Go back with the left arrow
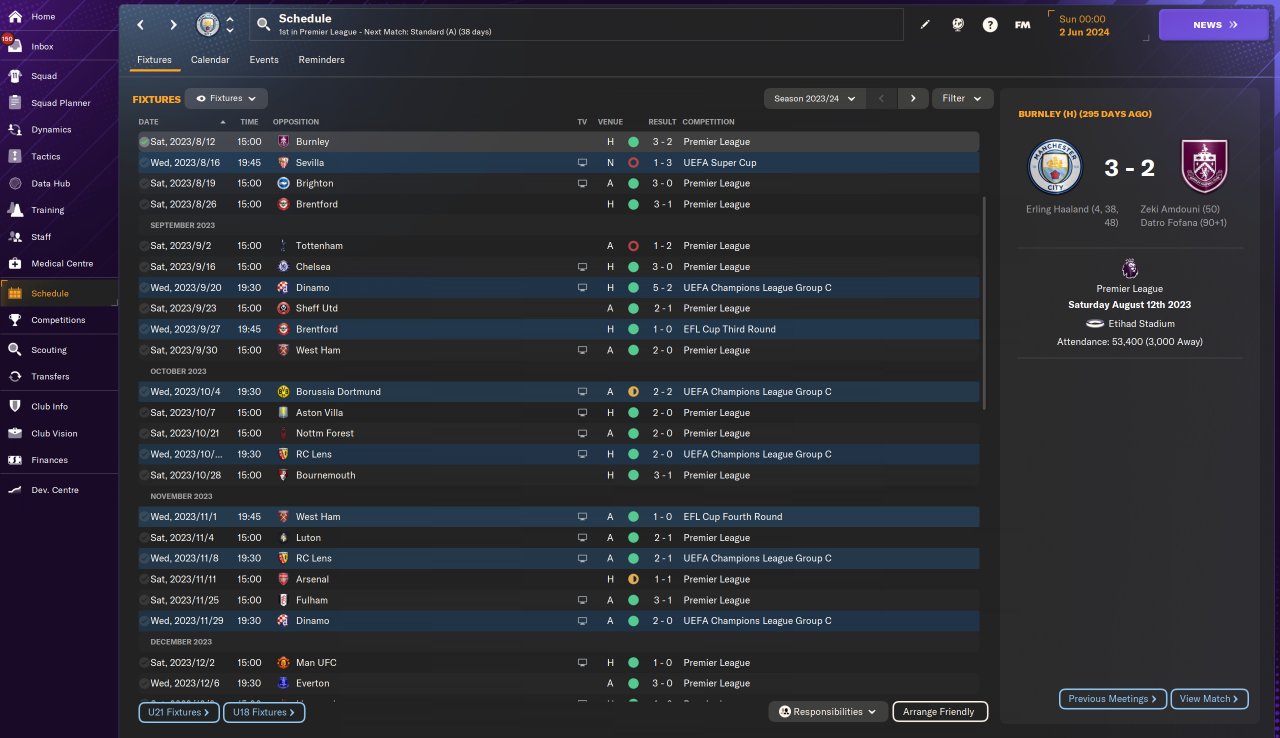Image resolution: width=1280 pixels, height=738 pixels. [x=141, y=25]
